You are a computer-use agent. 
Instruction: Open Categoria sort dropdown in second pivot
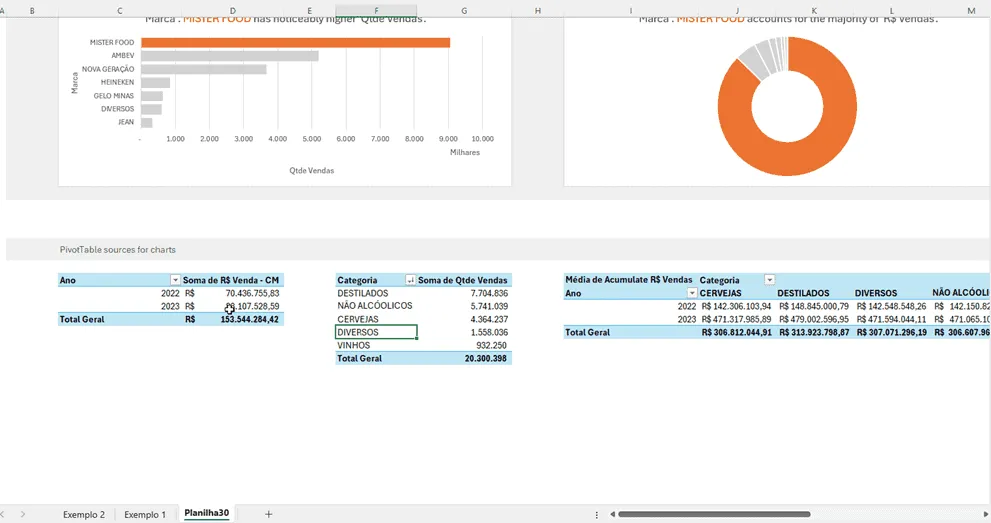pos(410,280)
